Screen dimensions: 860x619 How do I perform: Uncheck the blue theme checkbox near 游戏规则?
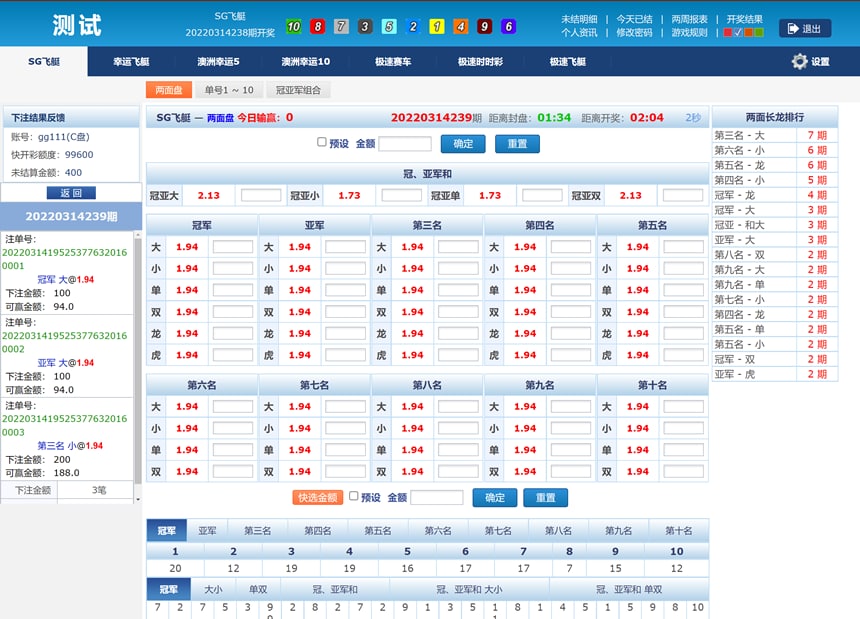pos(738,32)
